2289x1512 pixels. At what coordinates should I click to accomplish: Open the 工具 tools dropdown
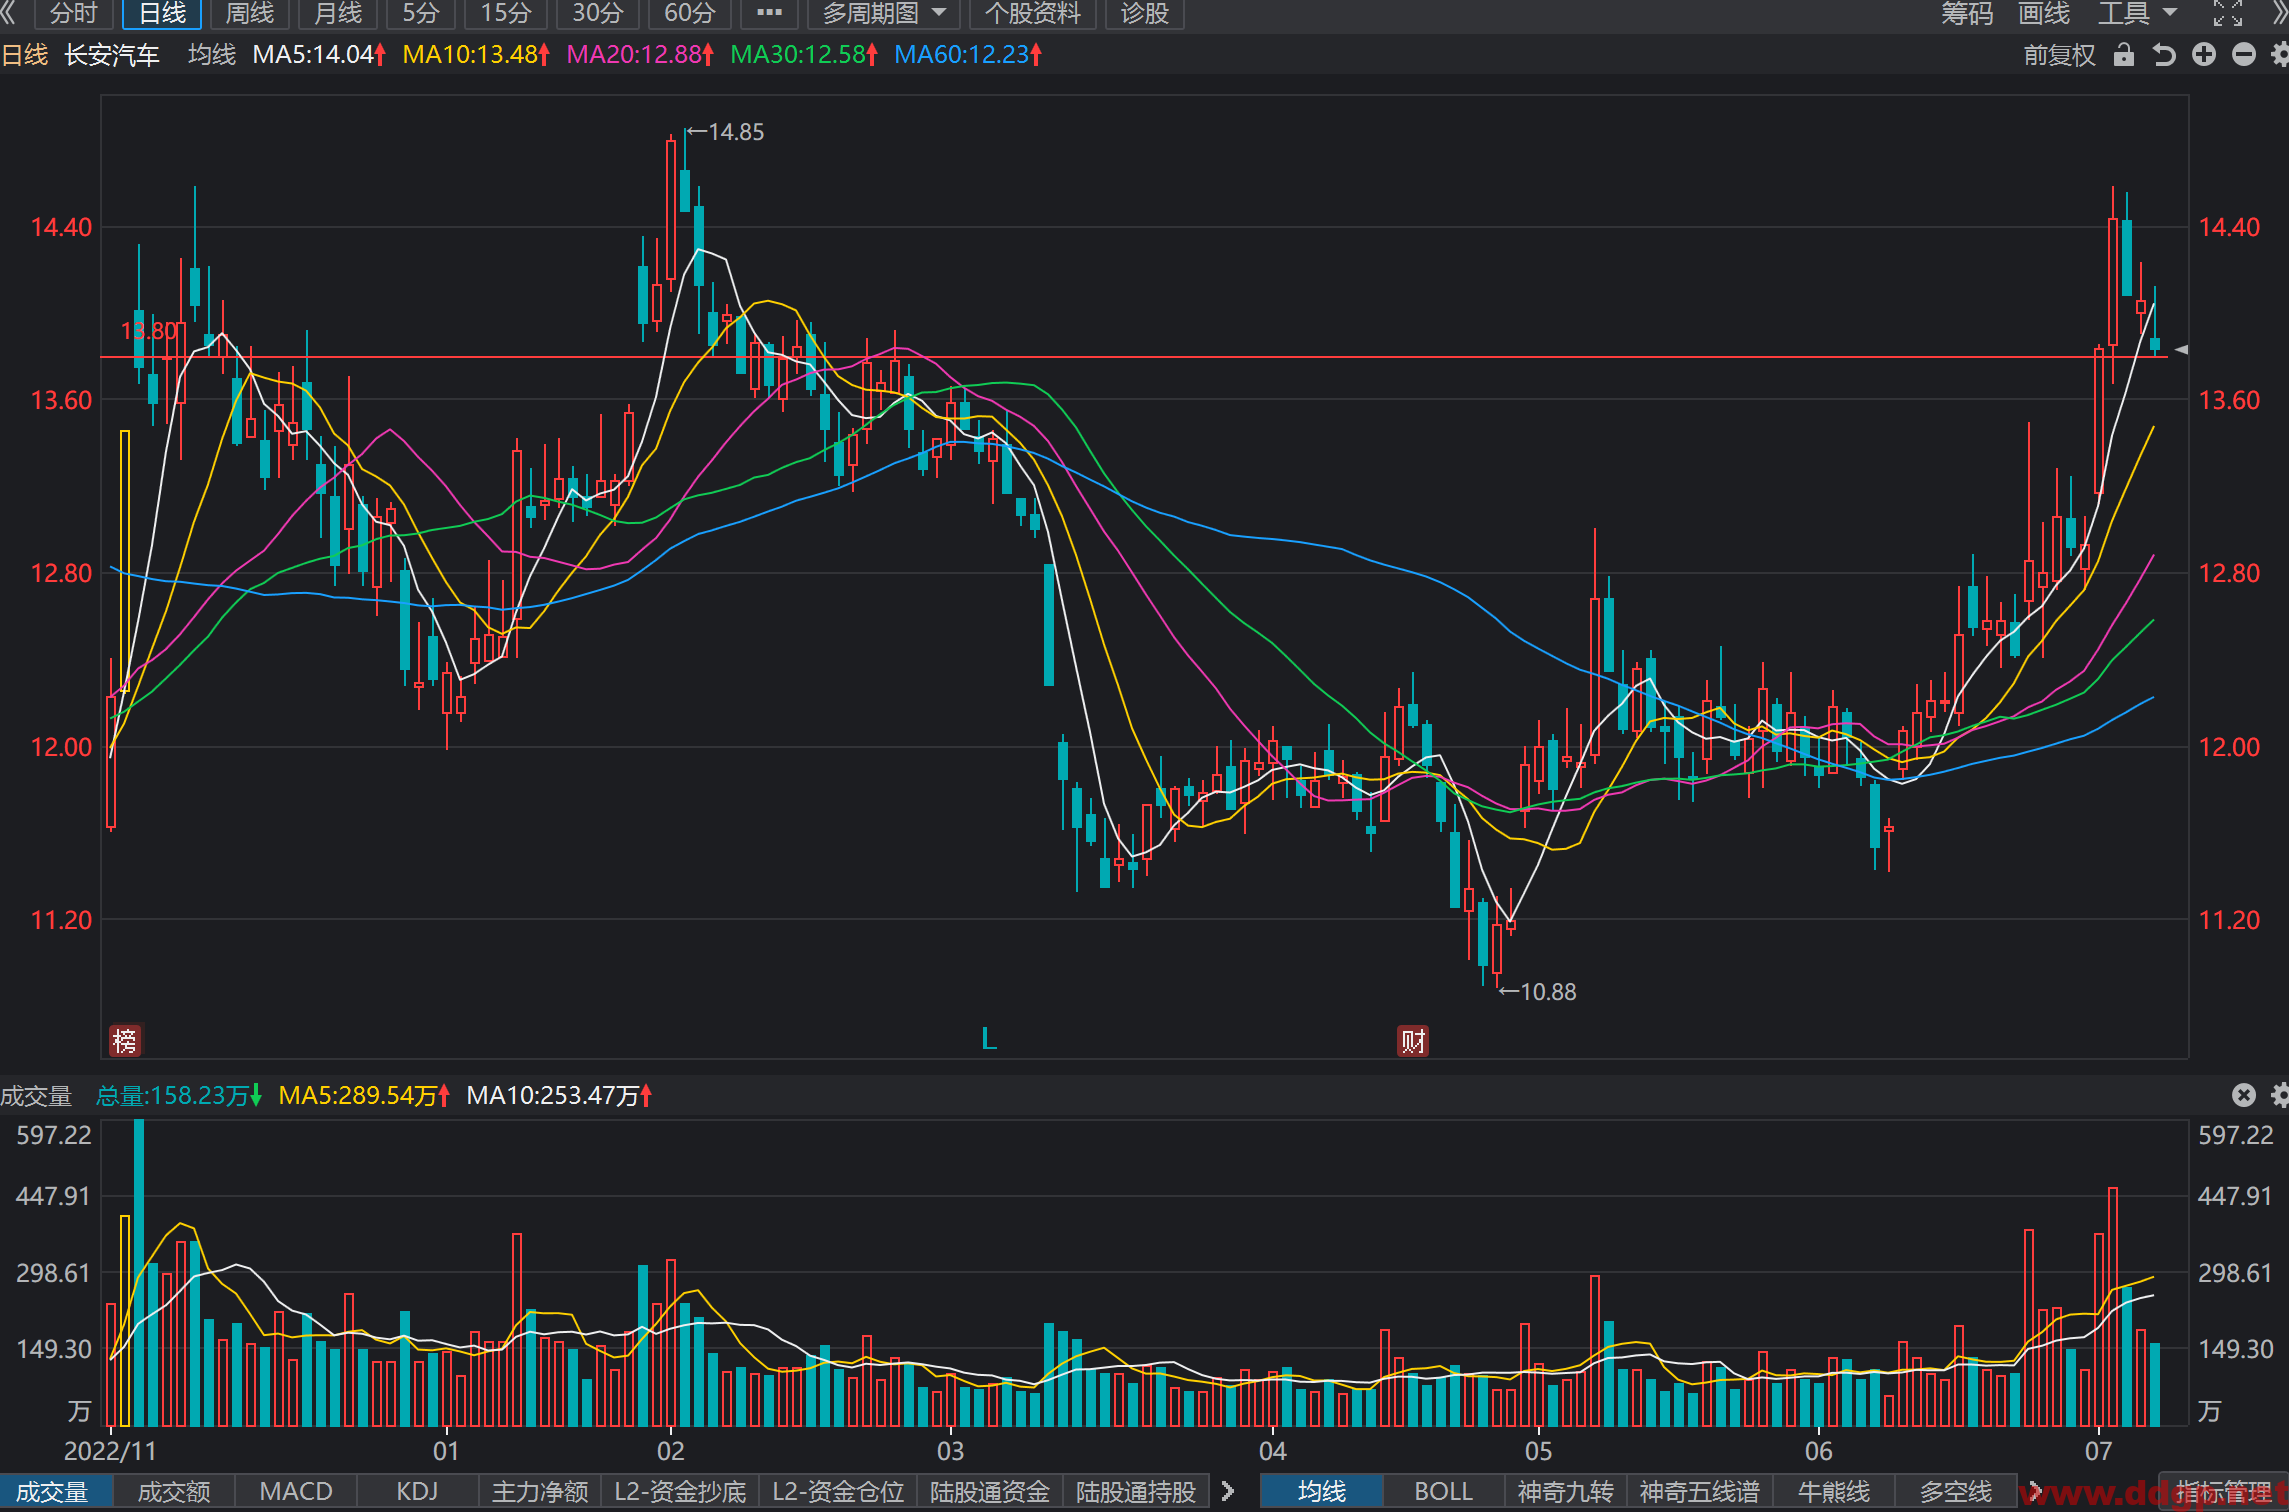coord(2137,13)
